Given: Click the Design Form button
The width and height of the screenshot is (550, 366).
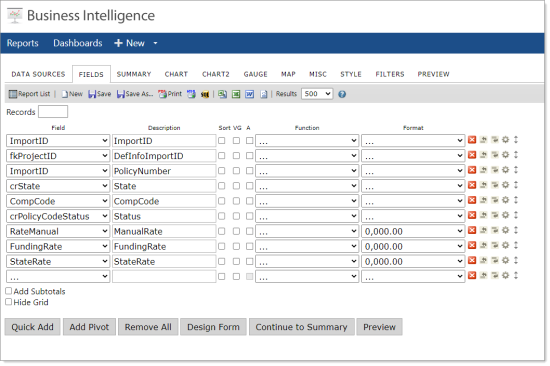Looking at the screenshot, I should pos(213,327).
